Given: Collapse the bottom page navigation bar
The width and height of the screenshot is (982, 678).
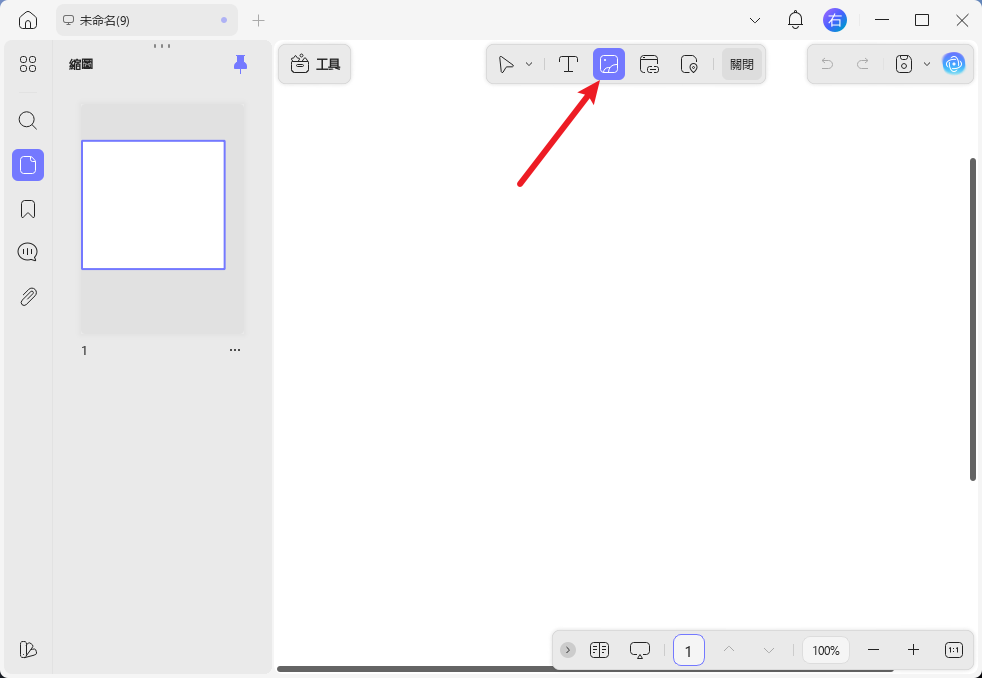Looking at the screenshot, I should point(568,650).
